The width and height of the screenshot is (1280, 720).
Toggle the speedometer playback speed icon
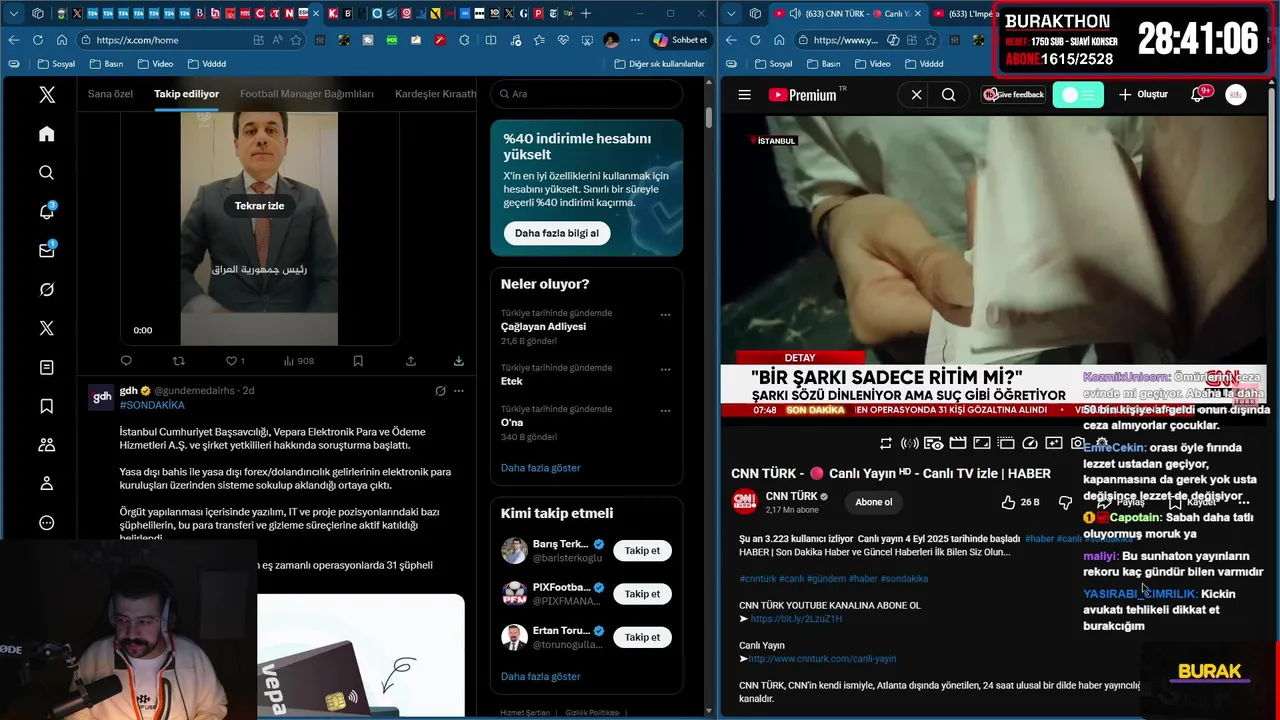pos(1030,443)
